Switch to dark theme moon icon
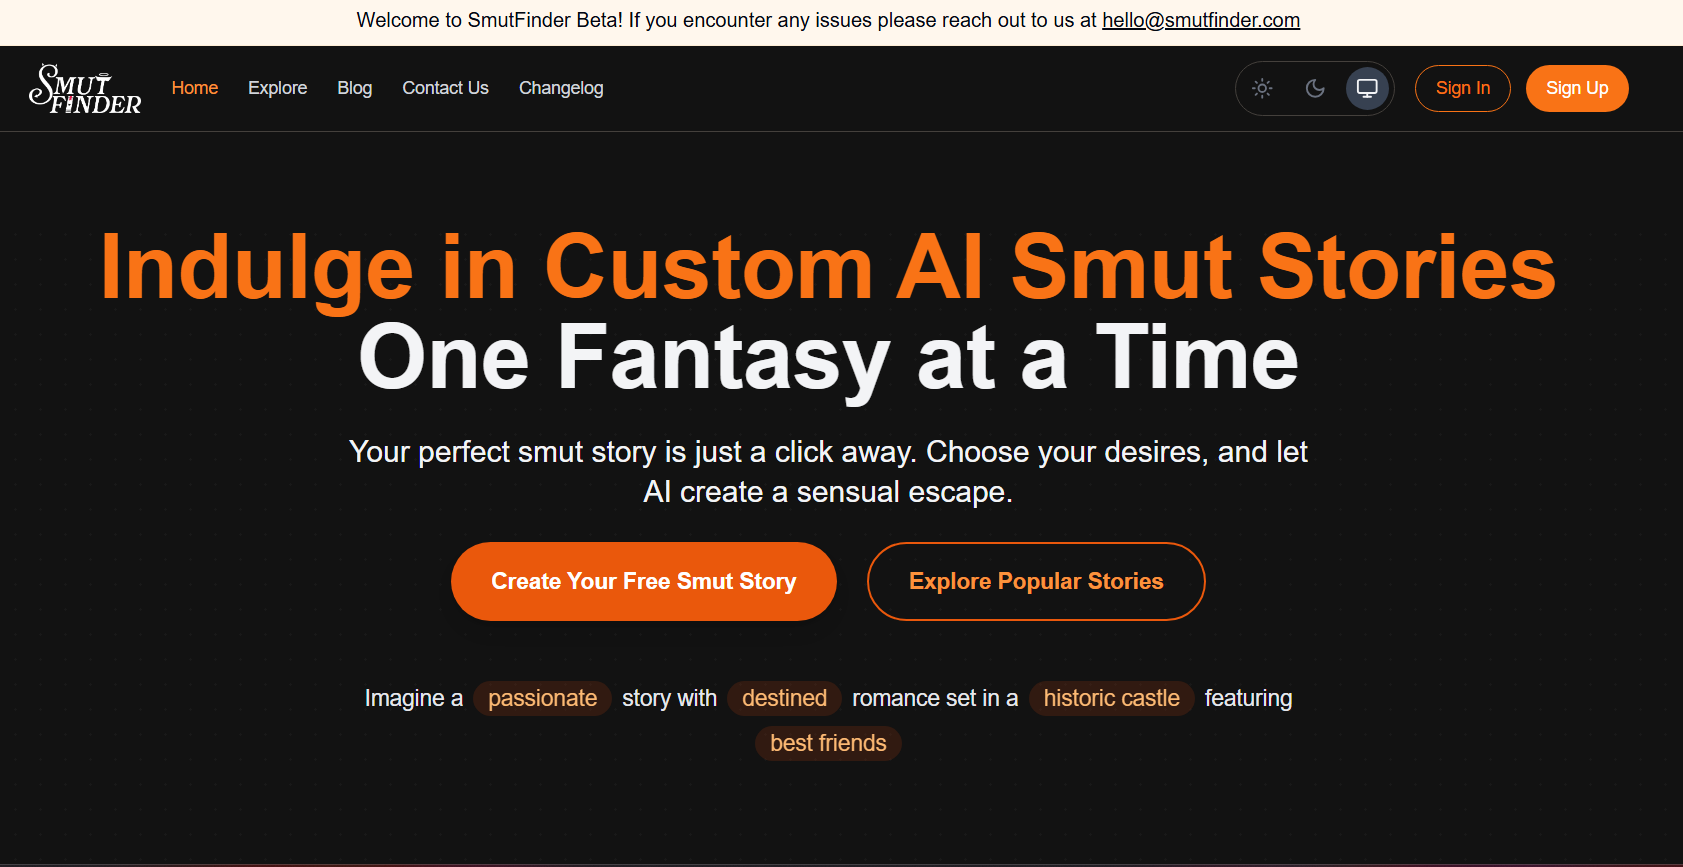This screenshot has width=1683, height=867. click(1315, 88)
